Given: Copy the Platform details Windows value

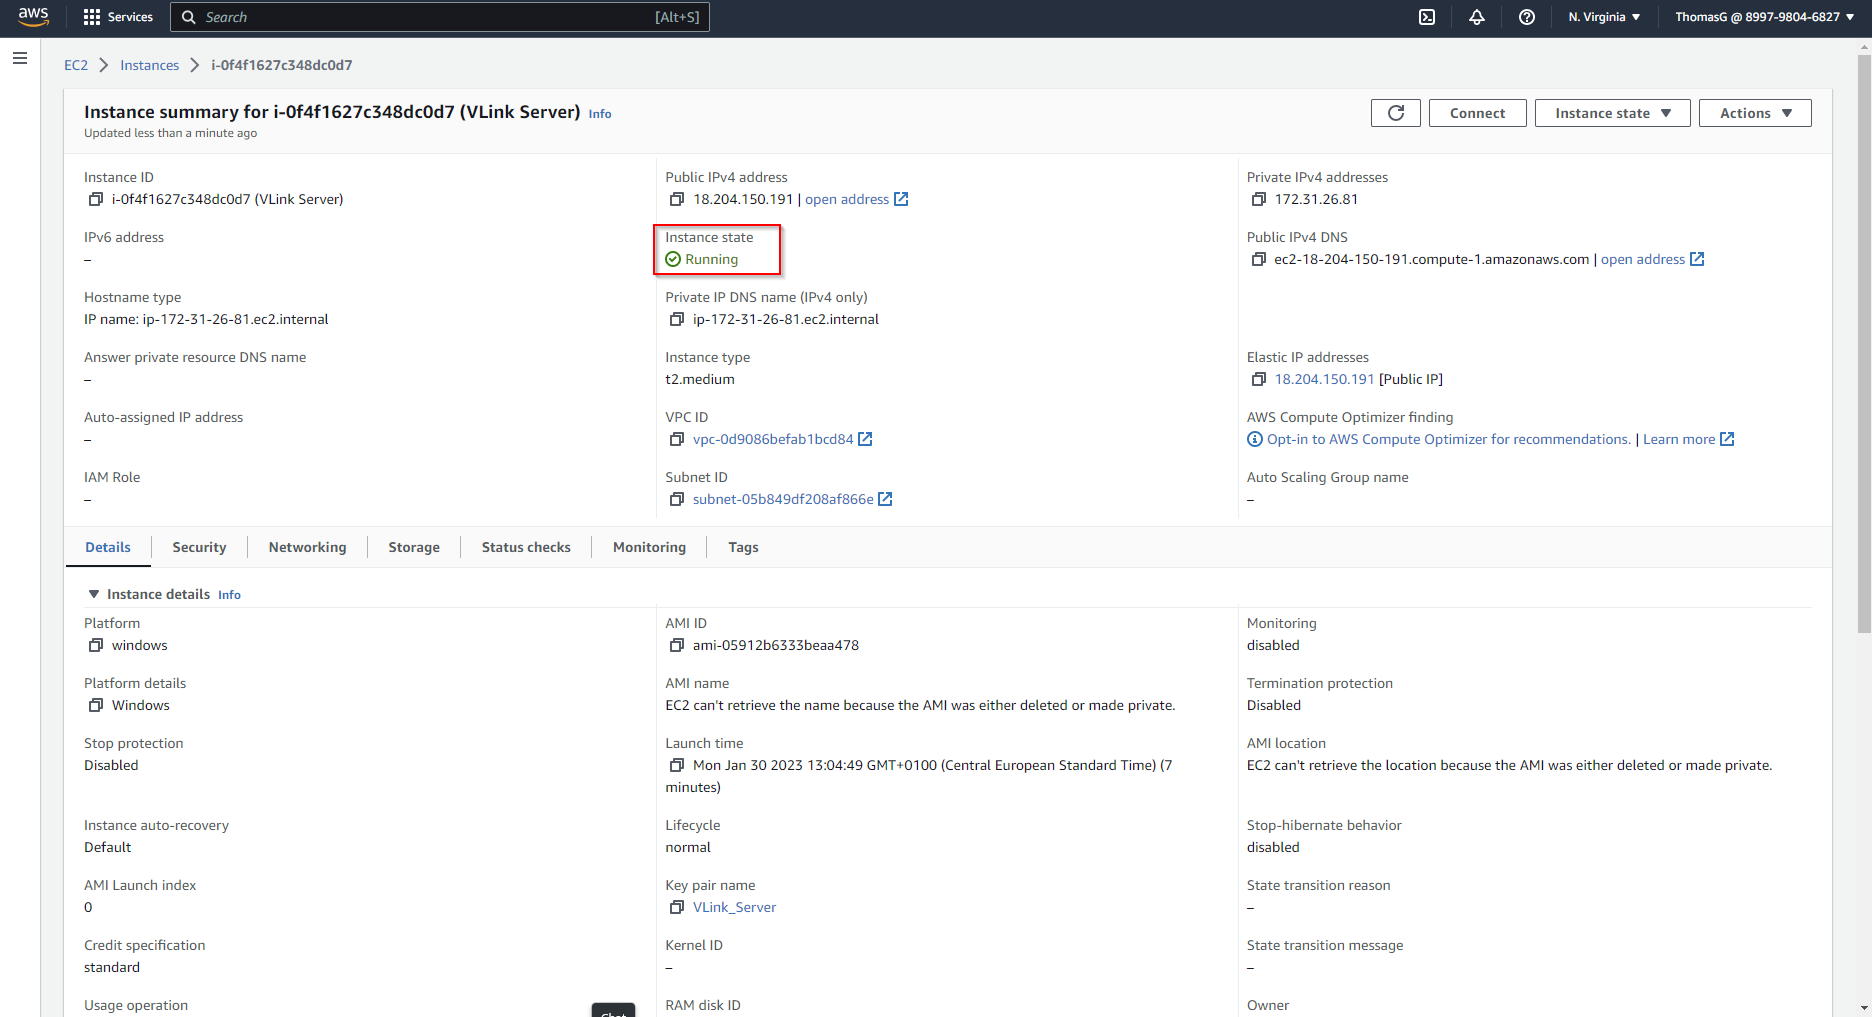Looking at the screenshot, I should tap(96, 705).
